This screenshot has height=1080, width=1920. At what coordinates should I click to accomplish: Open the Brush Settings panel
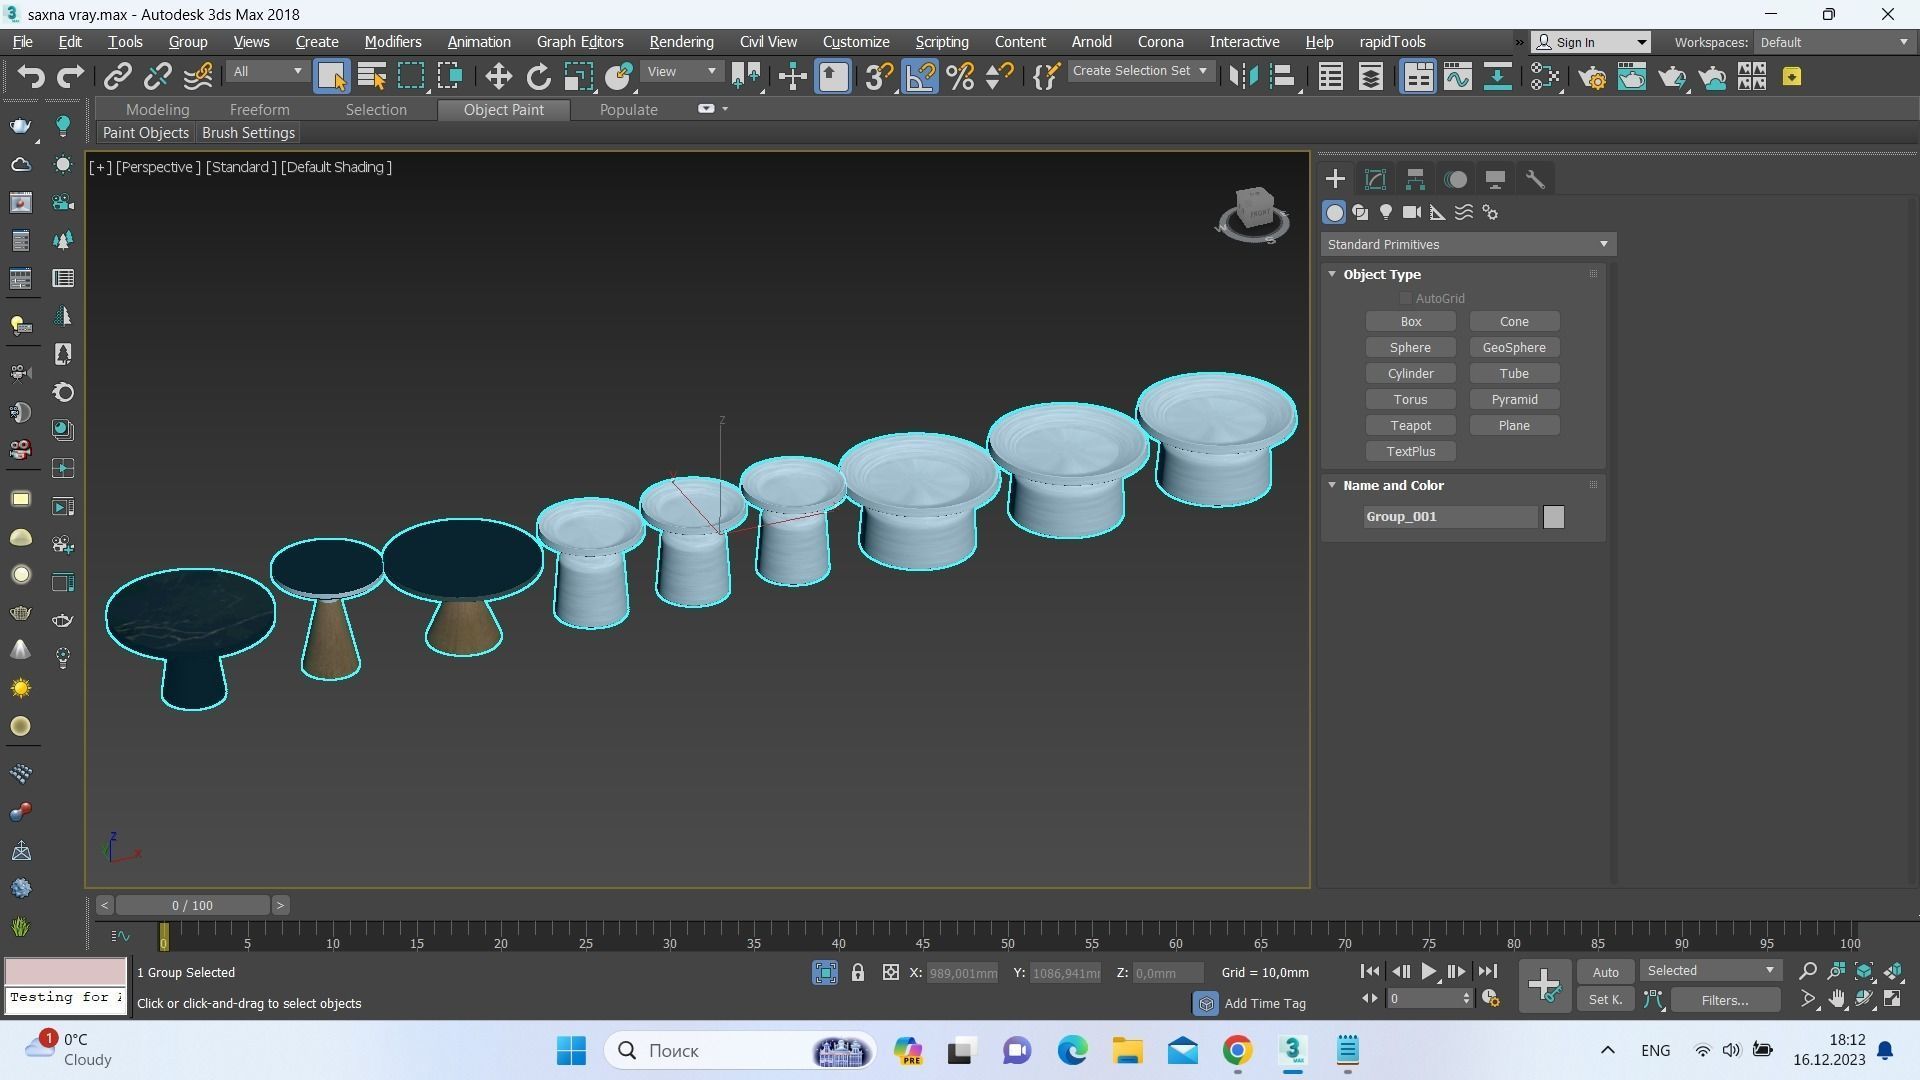[248, 133]
